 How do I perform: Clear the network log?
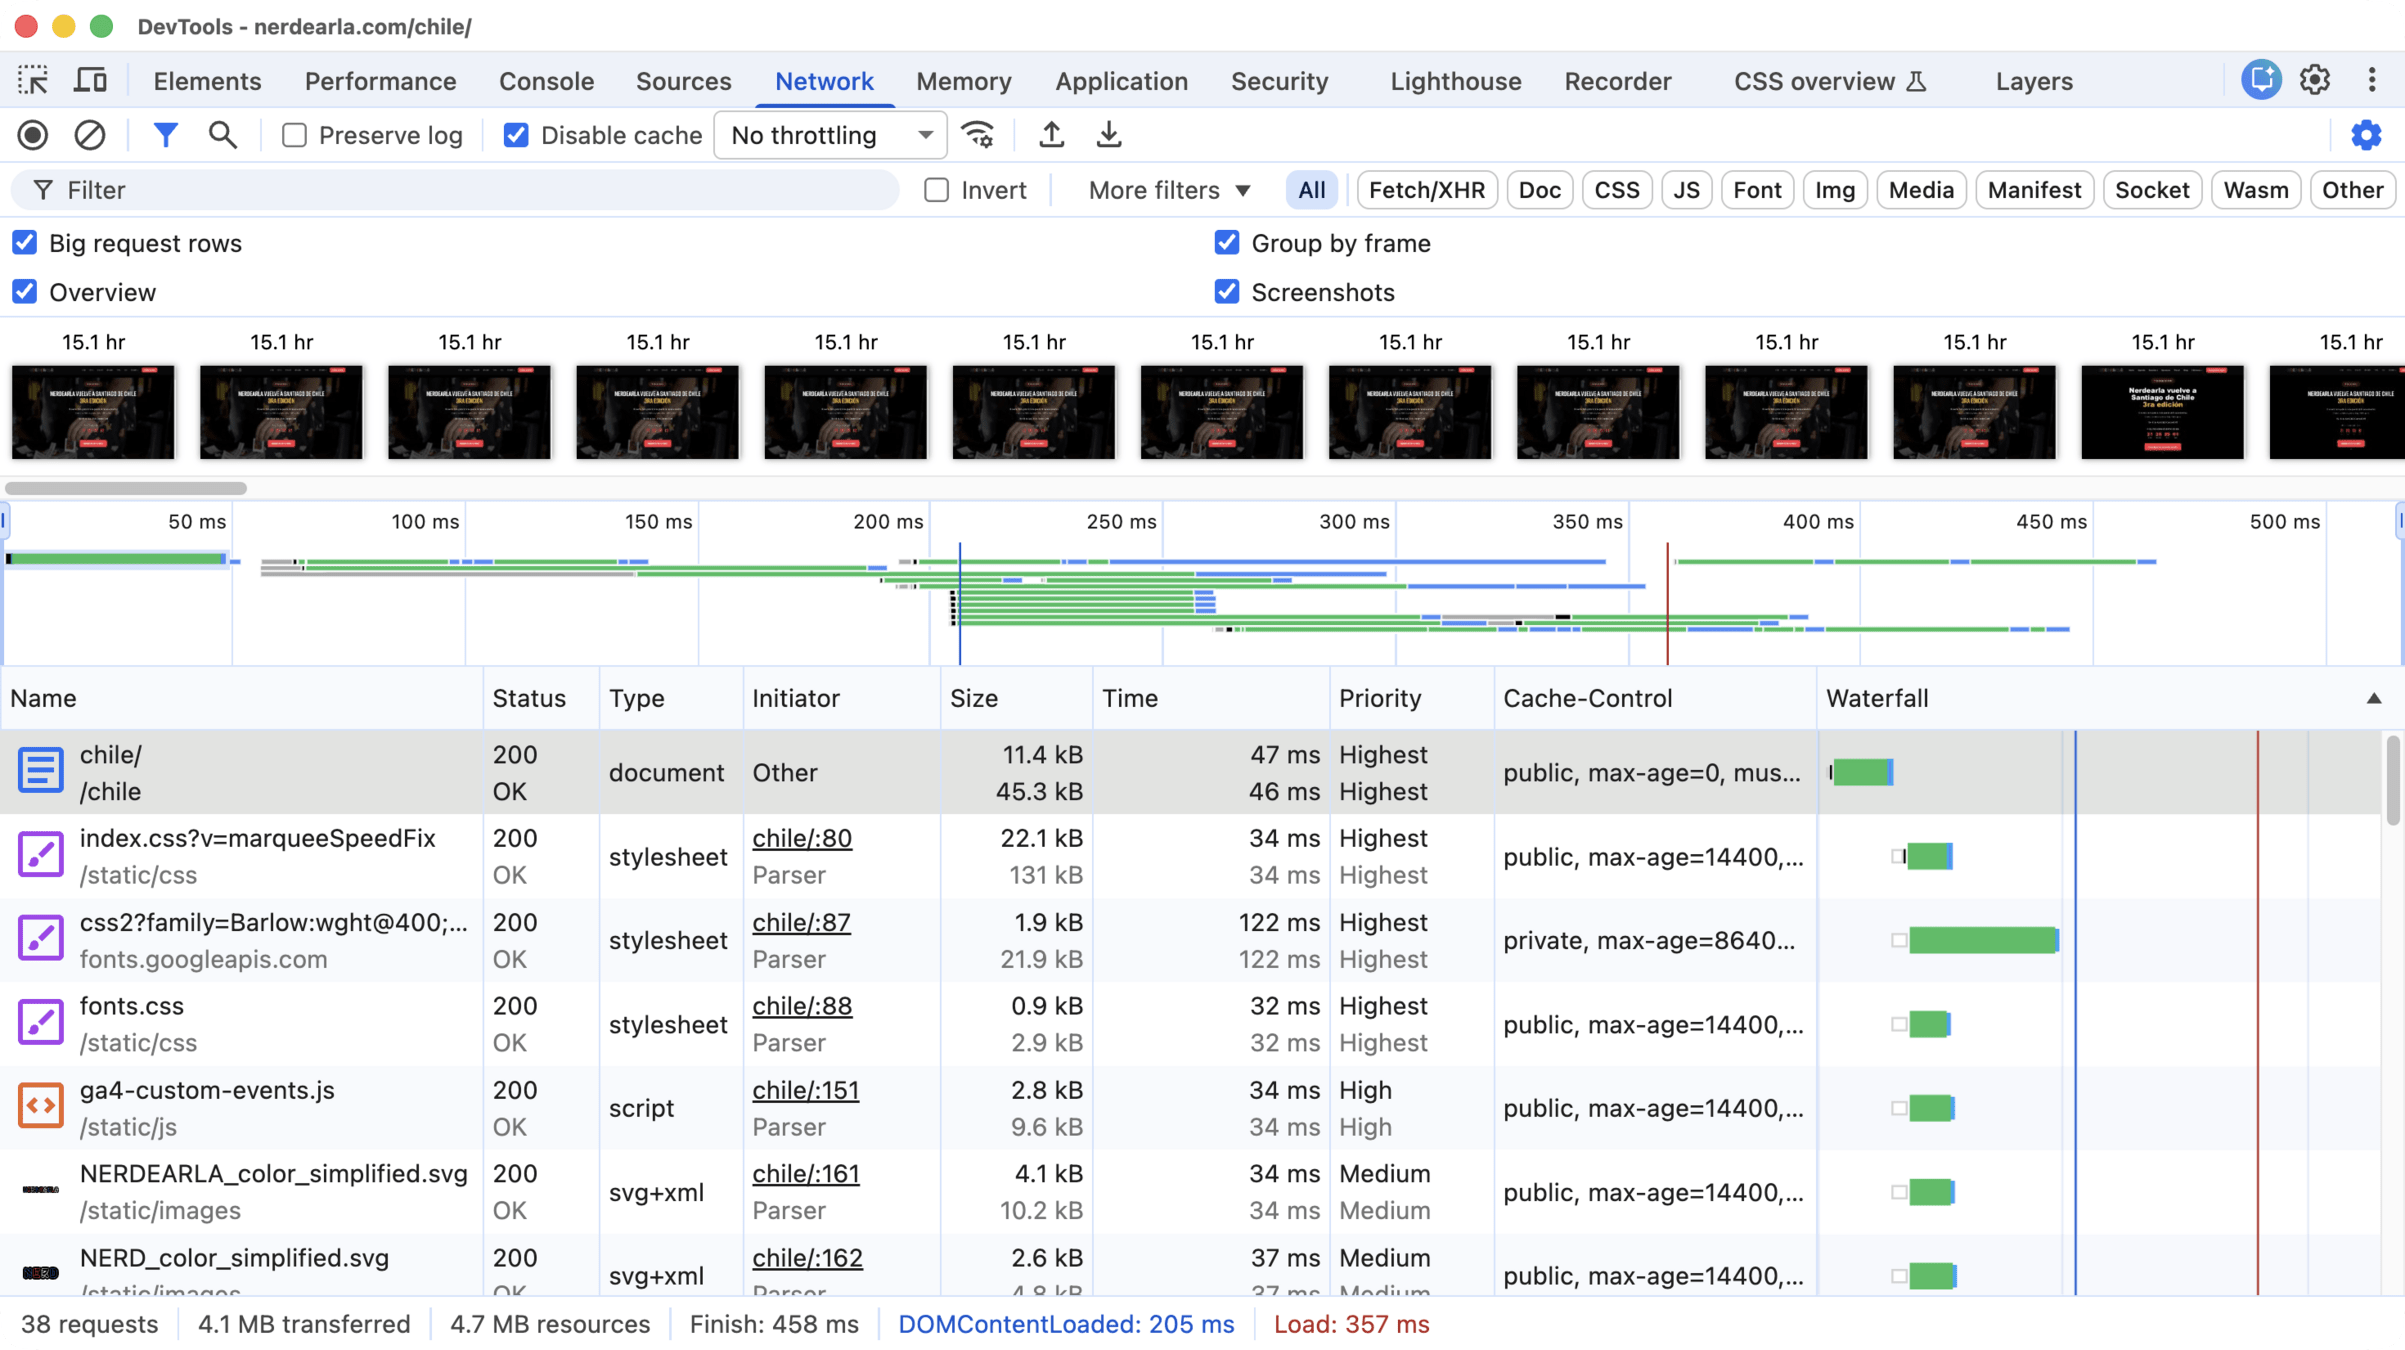click(90, 135)
